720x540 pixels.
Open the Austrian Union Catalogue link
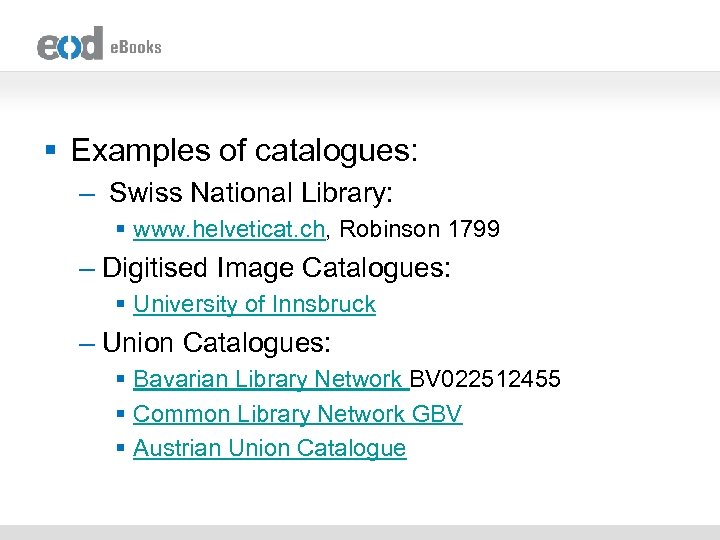click(x=269, y=449)
